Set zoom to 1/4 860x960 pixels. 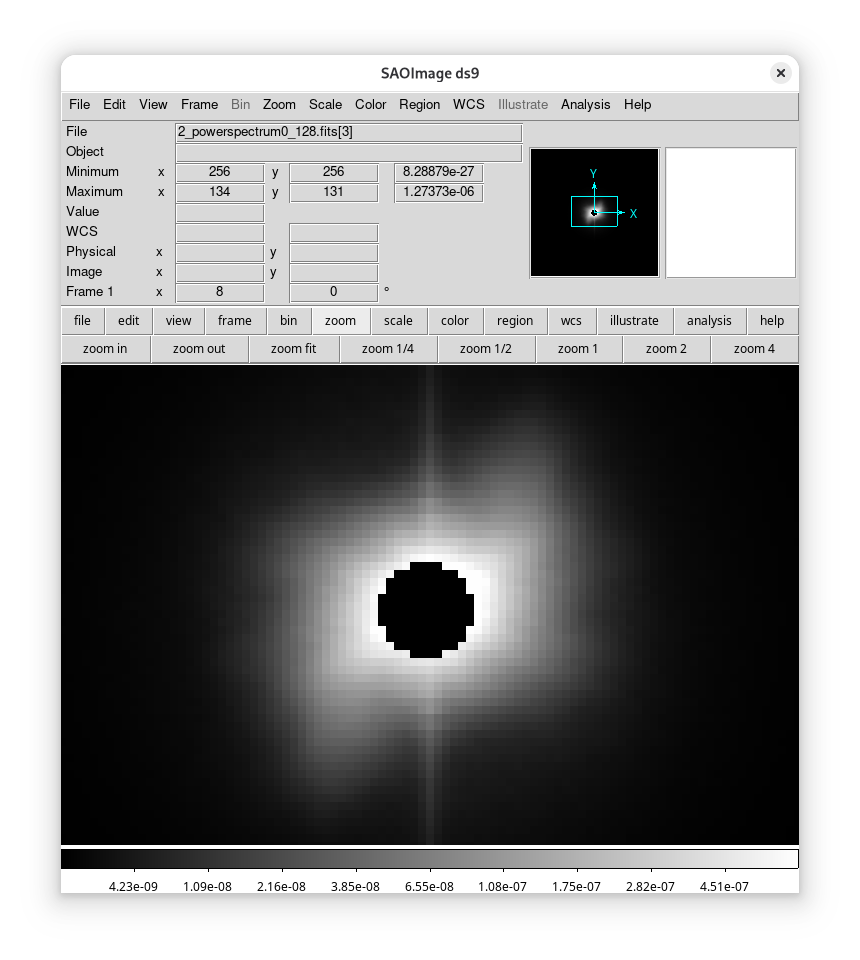(x=387, y=349)
